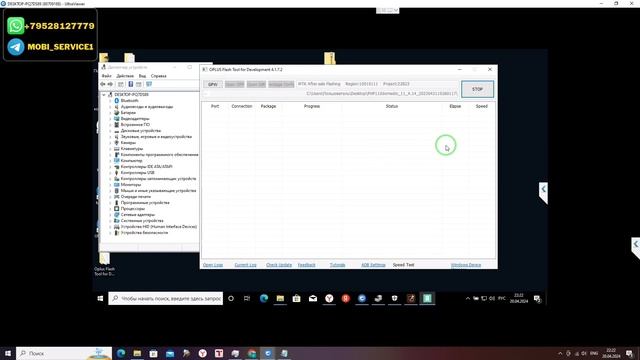The image size is (640, 360).
Task: Open the Tutorials link
Action: click(x=337, y=265)
